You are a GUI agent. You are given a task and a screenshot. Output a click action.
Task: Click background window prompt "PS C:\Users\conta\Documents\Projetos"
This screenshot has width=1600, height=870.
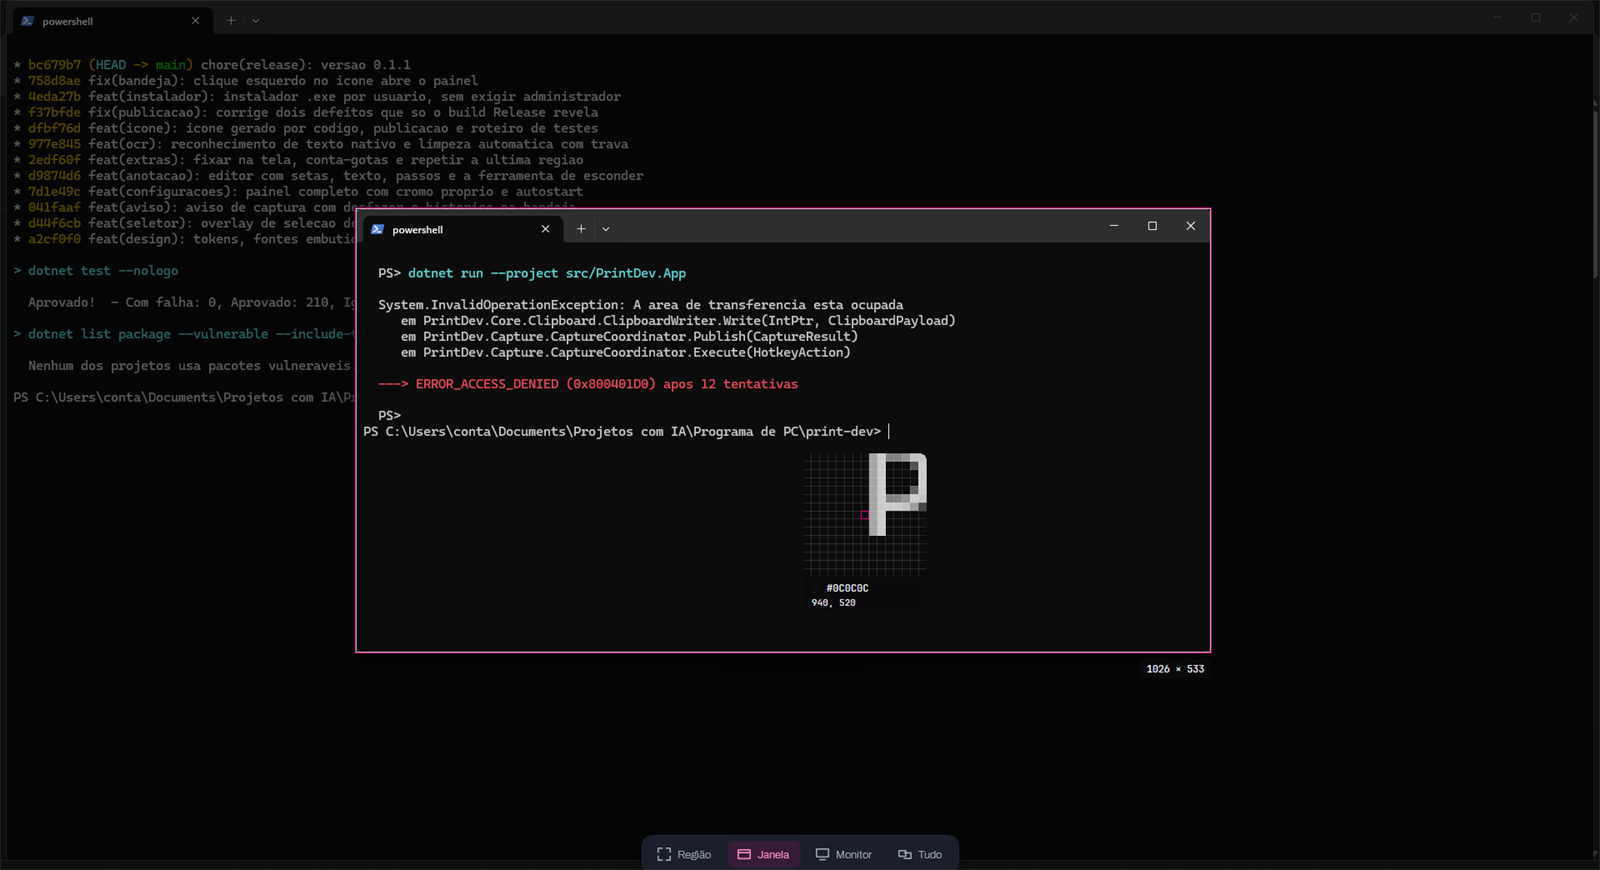184,398
